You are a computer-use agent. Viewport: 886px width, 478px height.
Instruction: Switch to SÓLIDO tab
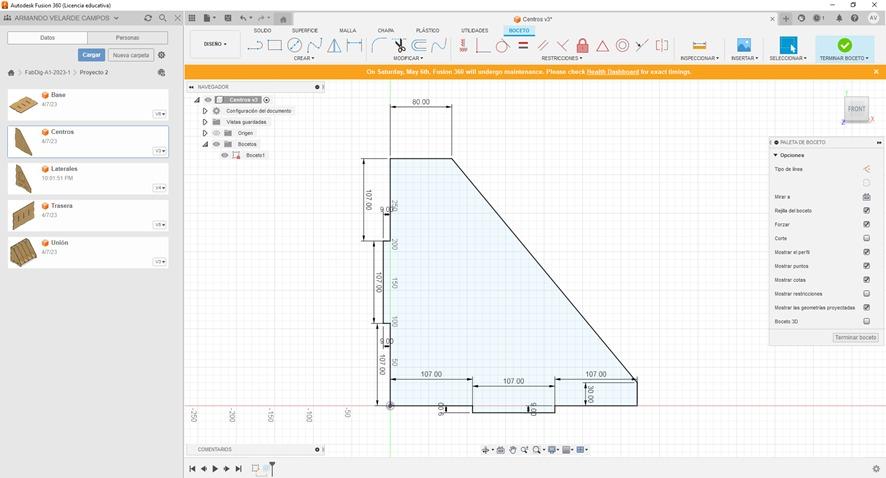[x=262, y=31]
